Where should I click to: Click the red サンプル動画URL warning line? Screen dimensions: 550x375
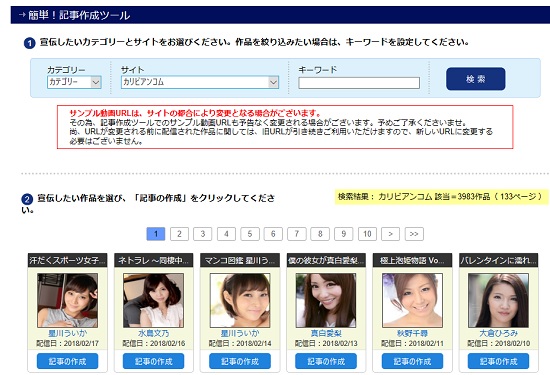tap(195, 113)
